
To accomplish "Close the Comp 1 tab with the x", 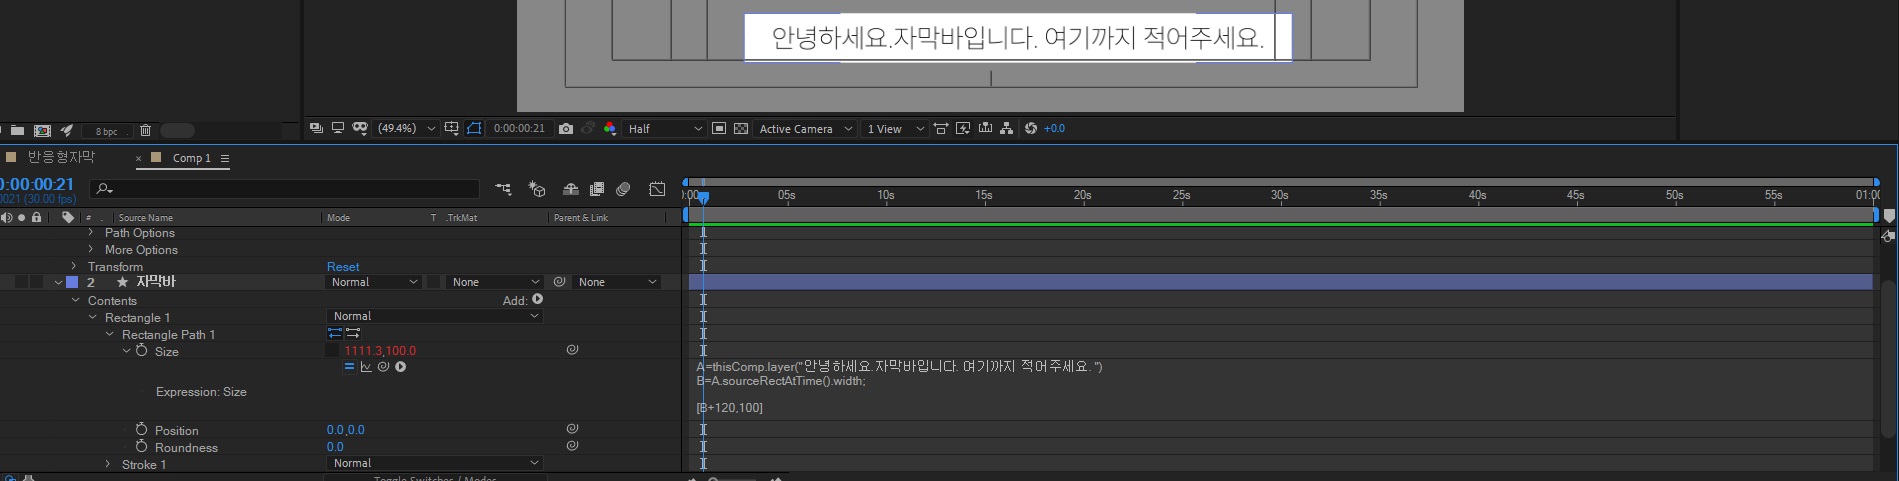I will tap(139, 158).
